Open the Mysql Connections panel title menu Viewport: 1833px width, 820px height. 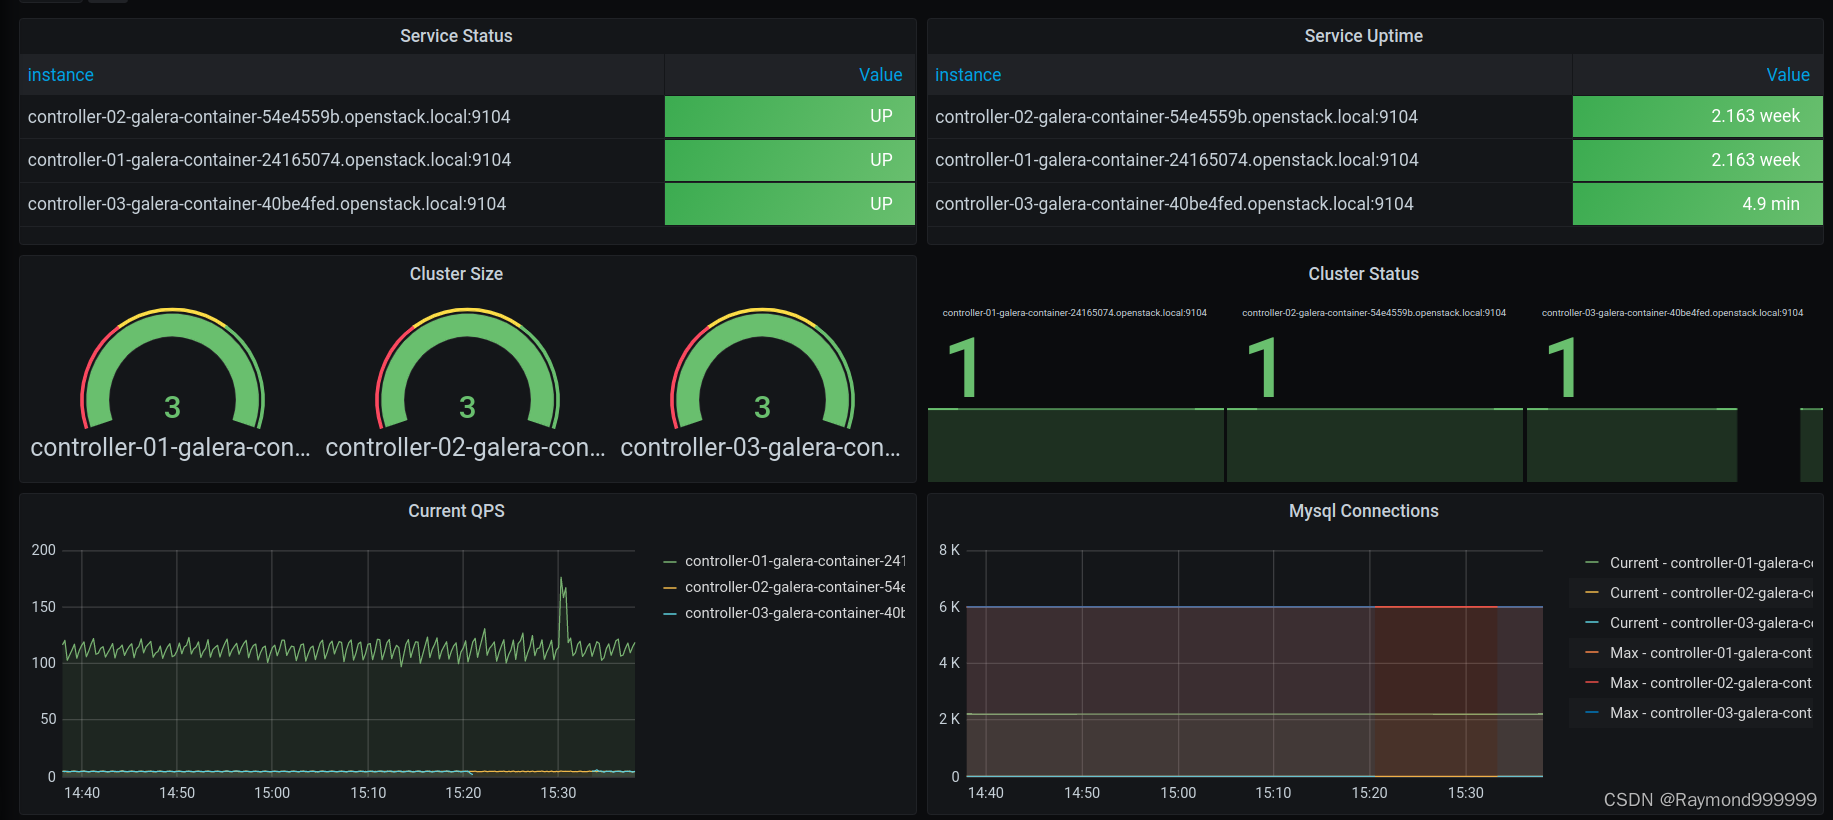pos(1363,511)
